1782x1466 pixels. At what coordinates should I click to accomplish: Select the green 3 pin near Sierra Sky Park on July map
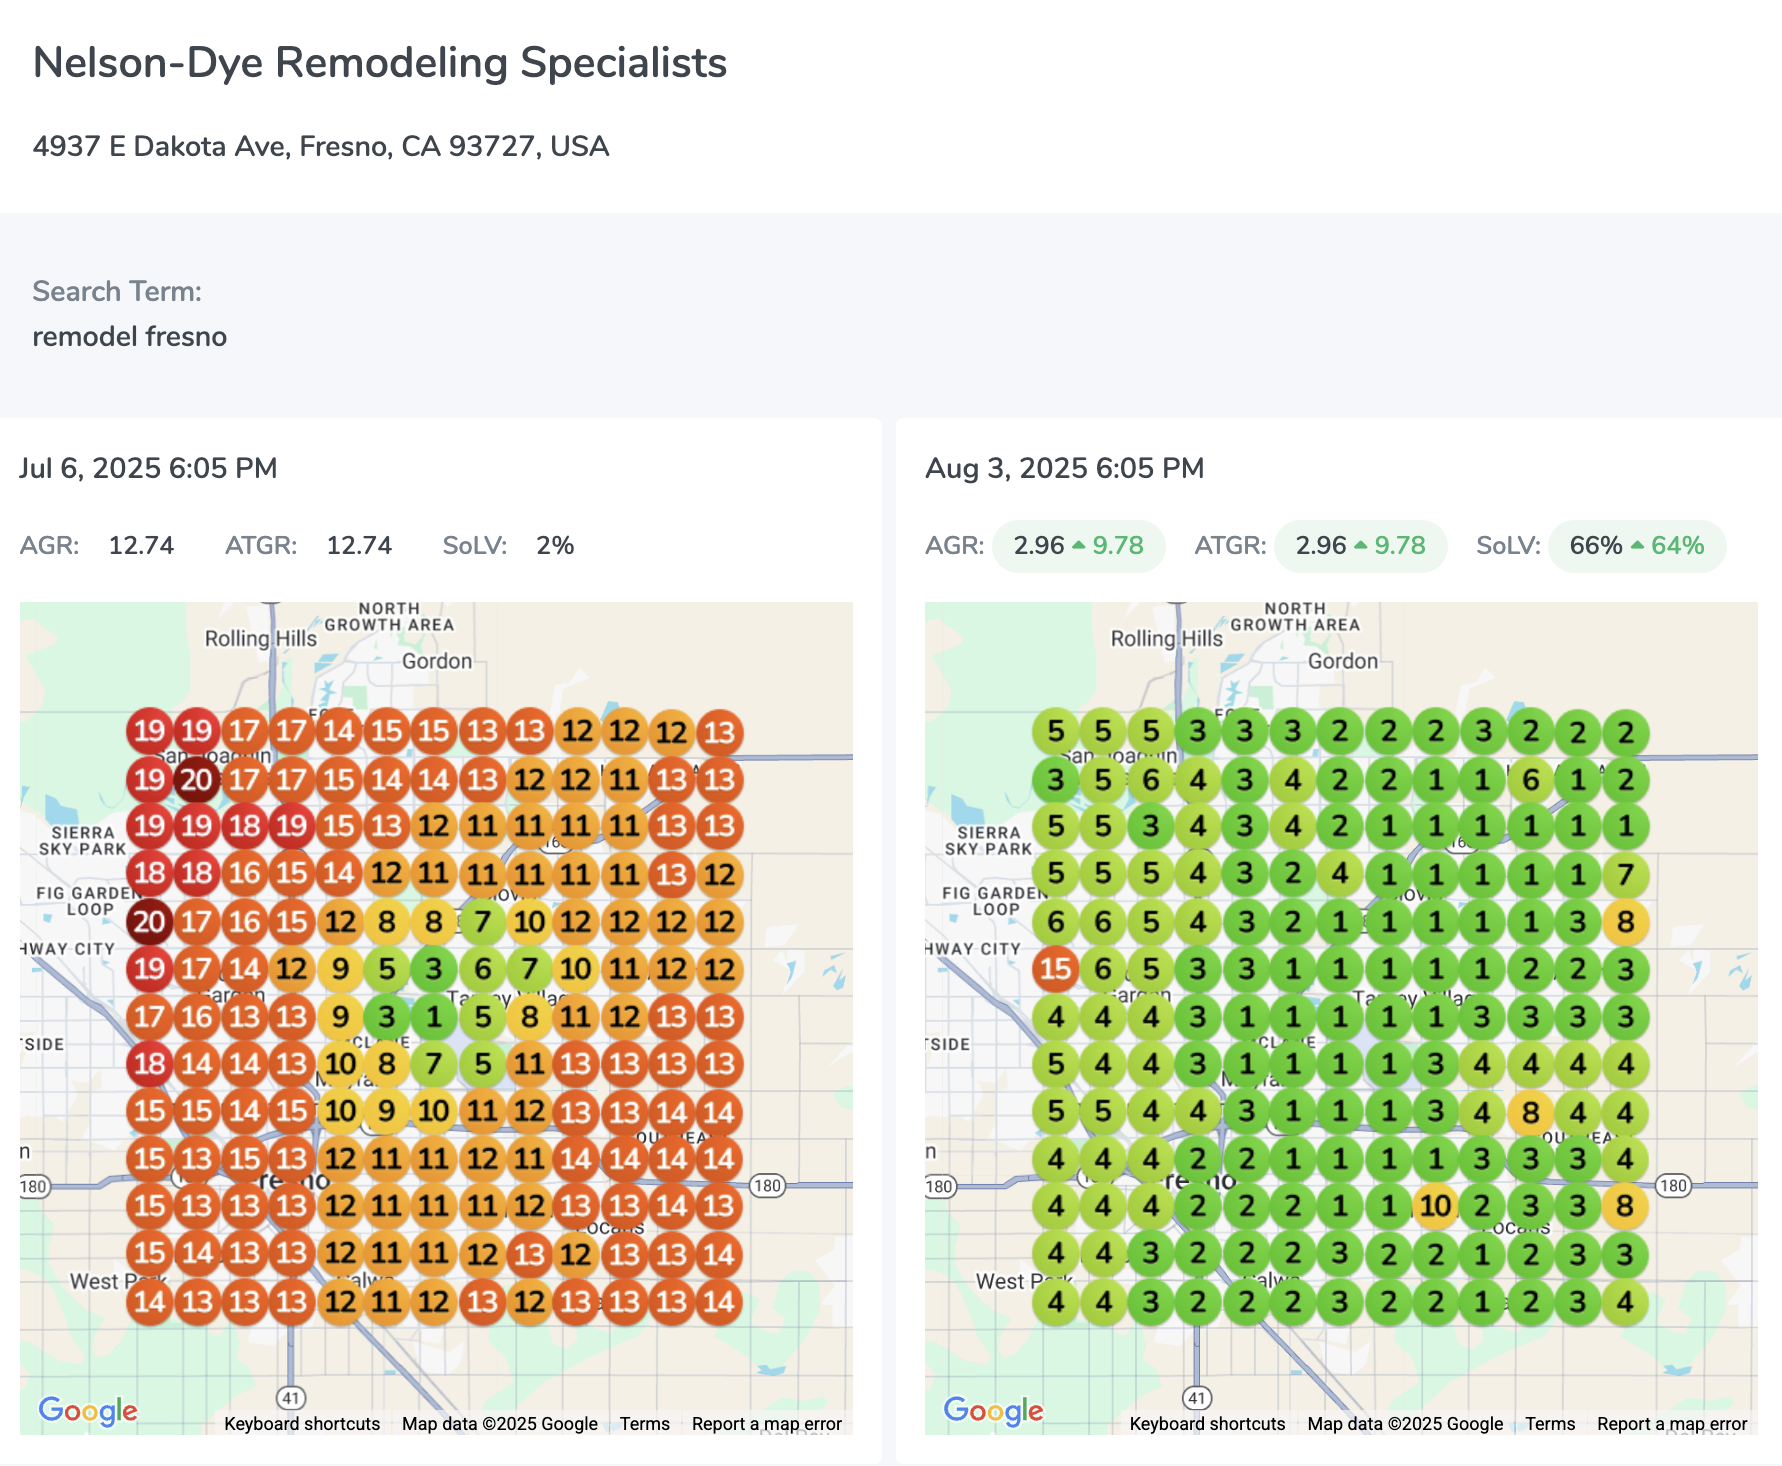coord(434,968)
